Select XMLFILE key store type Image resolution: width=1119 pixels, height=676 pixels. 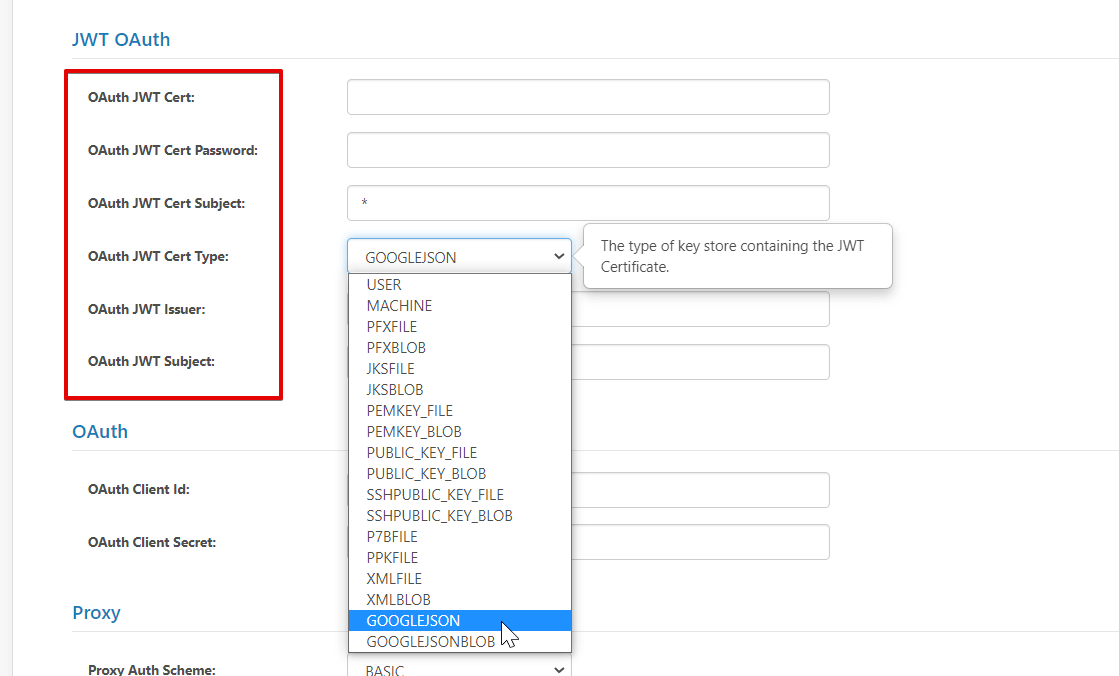point(394,579)
